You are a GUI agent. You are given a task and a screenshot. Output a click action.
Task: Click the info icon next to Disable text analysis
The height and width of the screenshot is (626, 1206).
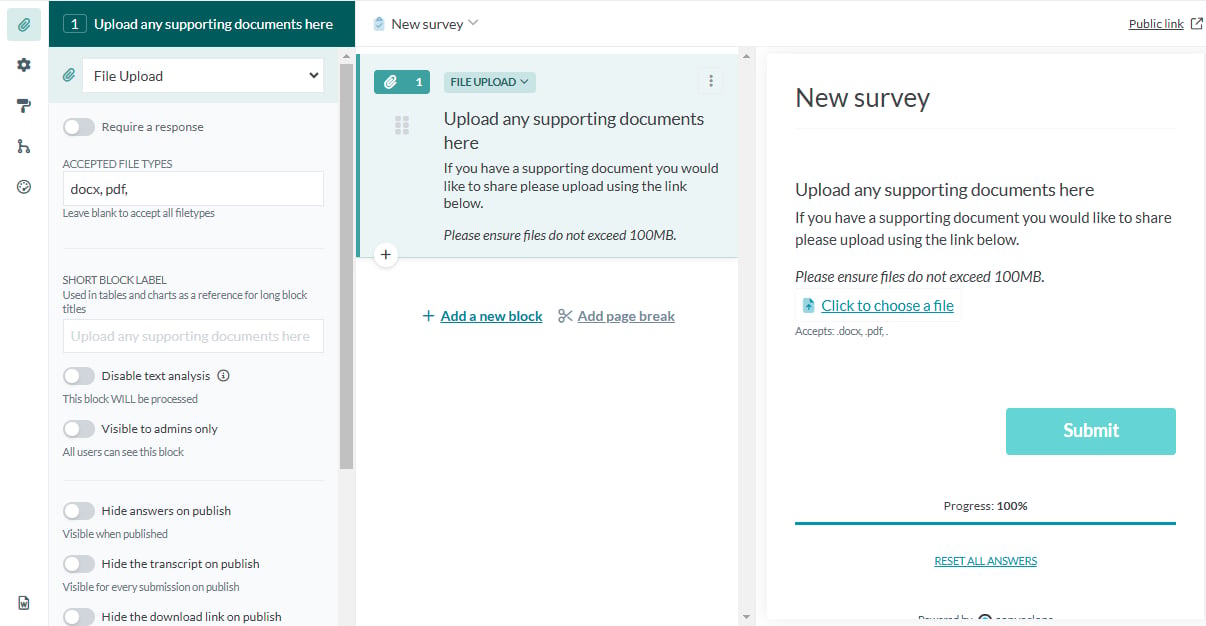(x=224, y=376)
